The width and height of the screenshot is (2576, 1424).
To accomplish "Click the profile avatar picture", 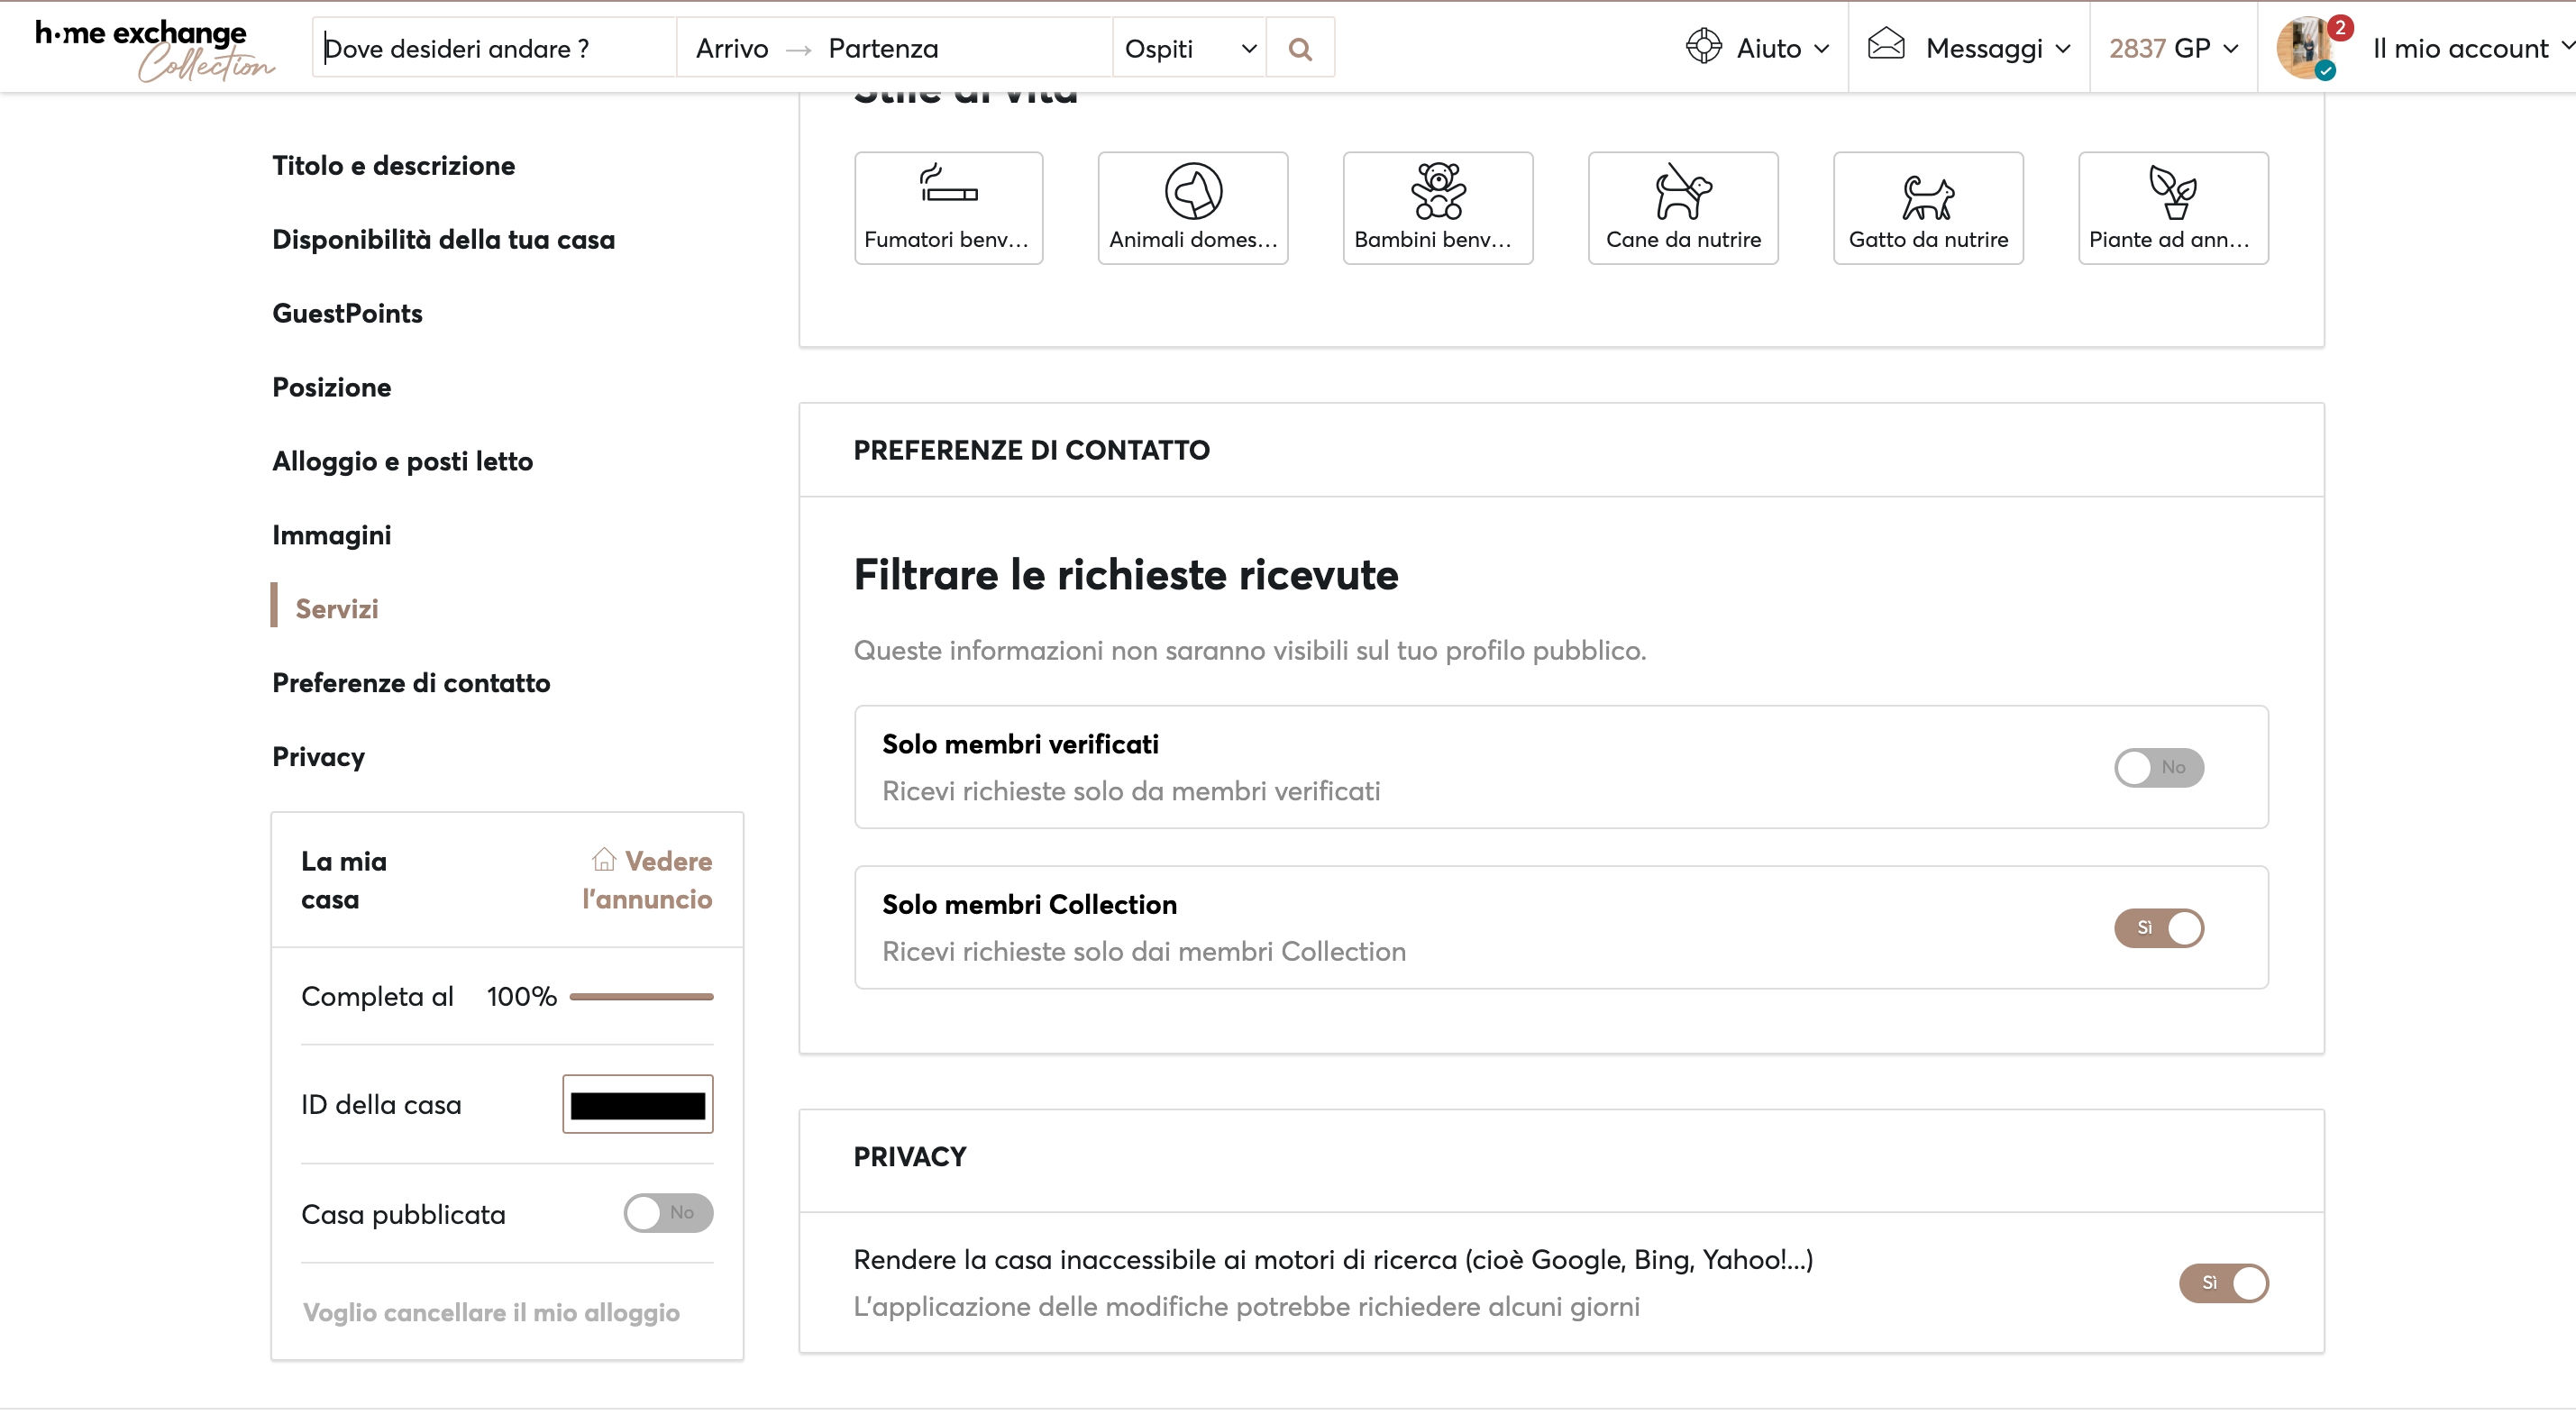I will coord(2304,47).
